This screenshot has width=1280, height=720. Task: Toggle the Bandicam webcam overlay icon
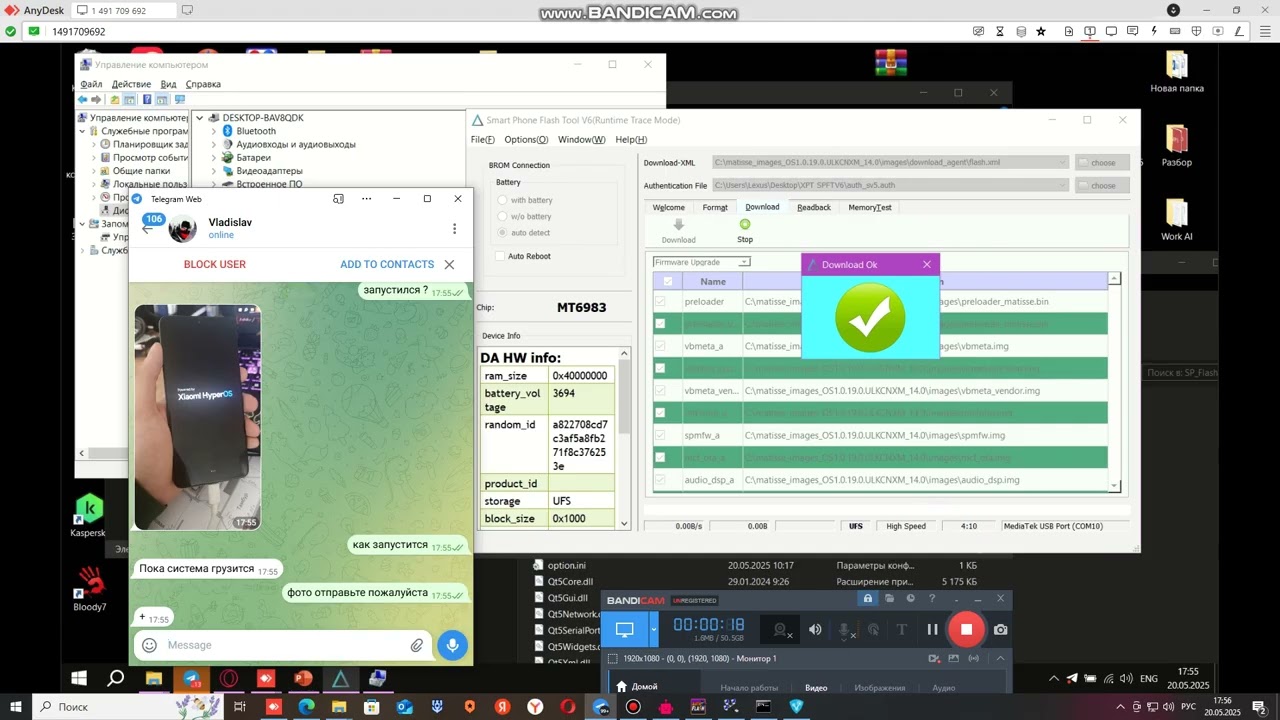click(x=781, y=629)
